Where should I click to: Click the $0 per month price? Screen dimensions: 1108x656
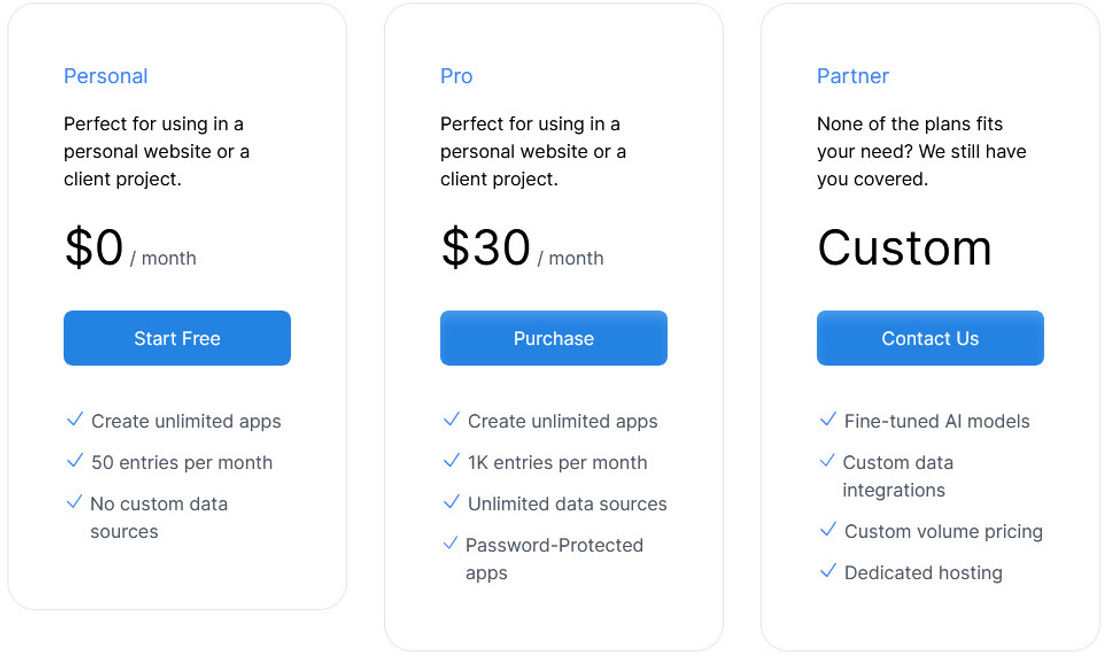130,247
